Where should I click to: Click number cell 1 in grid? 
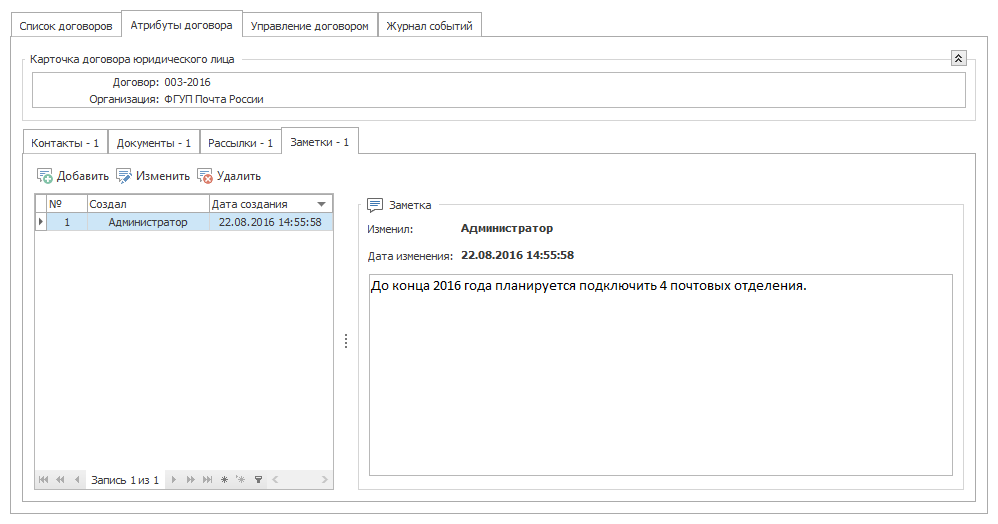click(x=67, y=222)
